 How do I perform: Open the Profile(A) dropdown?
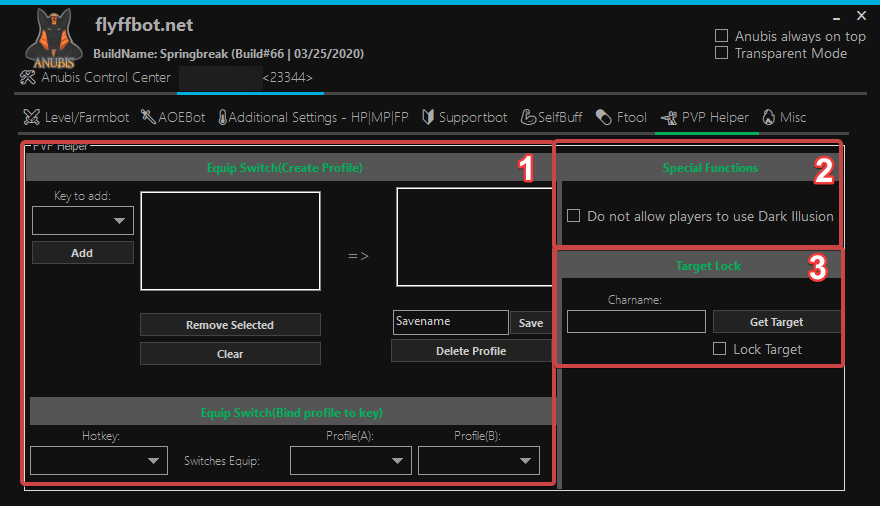pyautogui.click(x=350, y=460)
